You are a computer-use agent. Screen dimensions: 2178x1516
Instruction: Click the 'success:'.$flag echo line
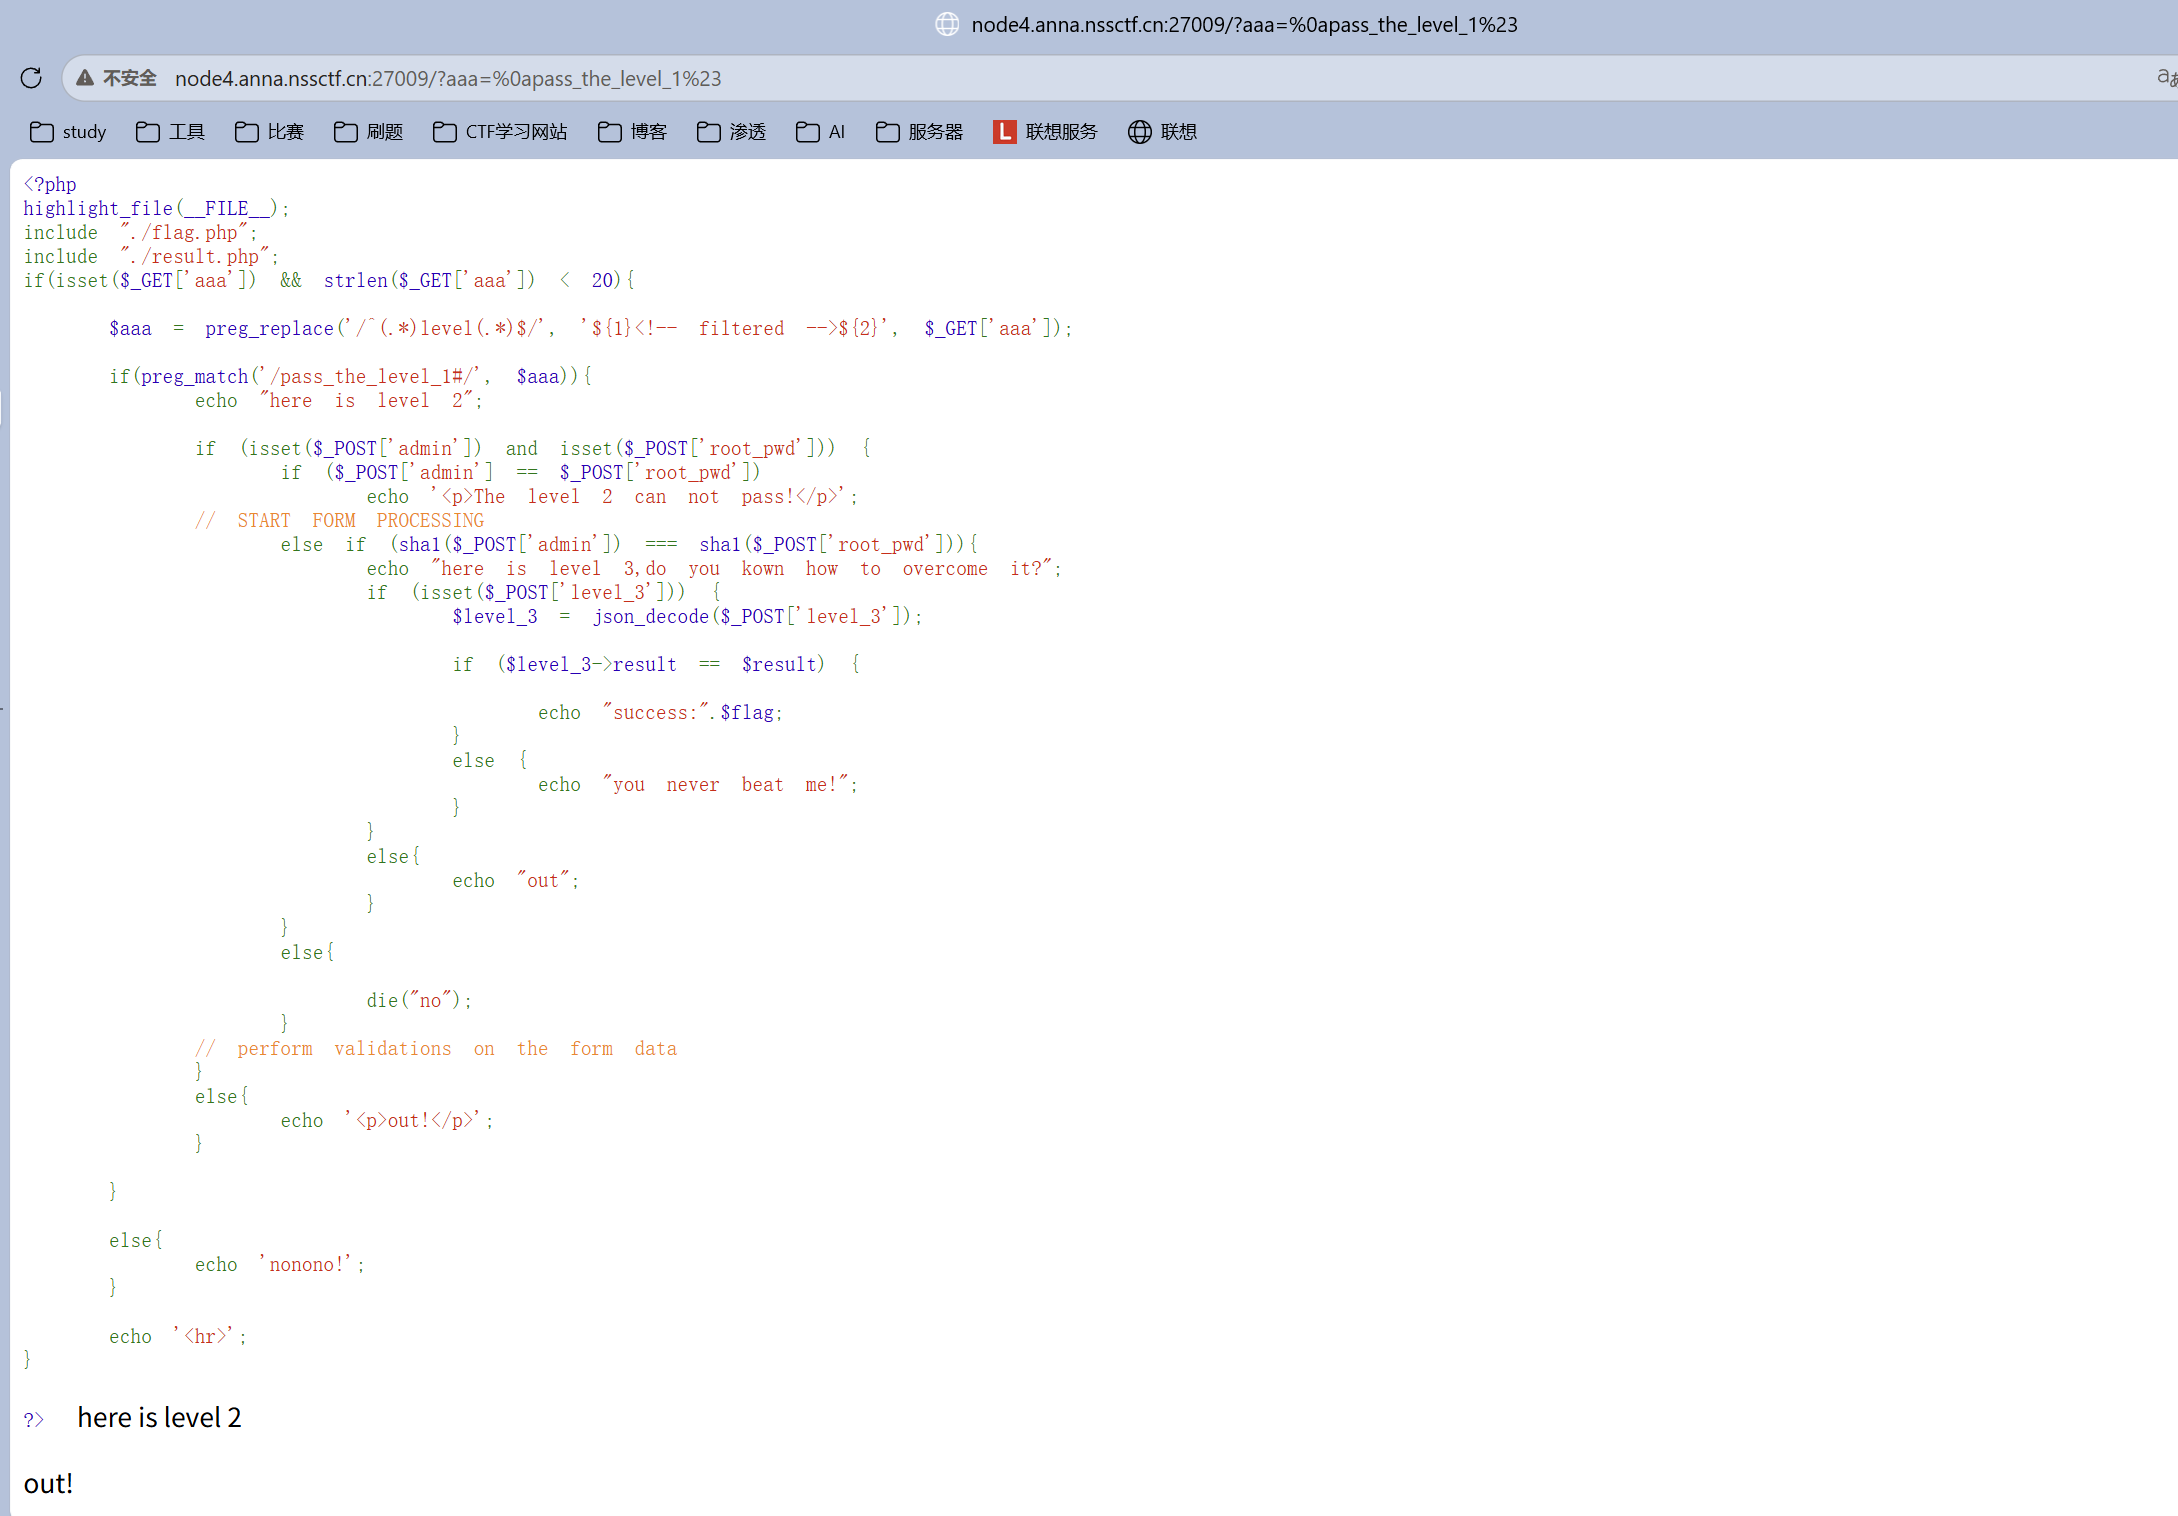[660, 712]
